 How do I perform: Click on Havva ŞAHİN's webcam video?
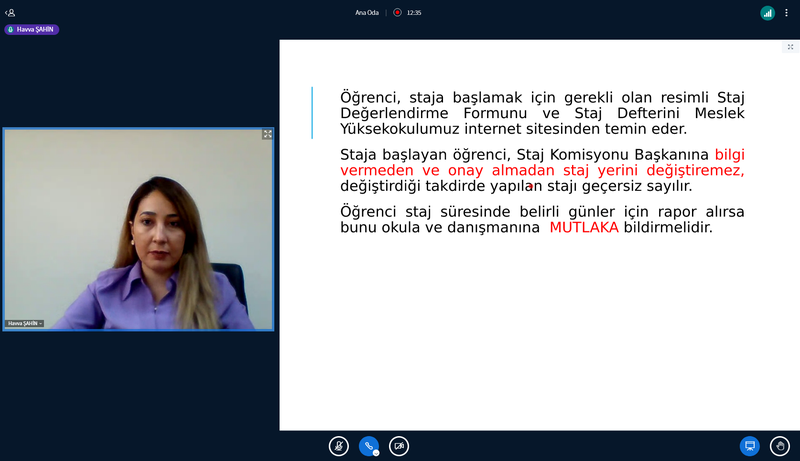[138, 230]
